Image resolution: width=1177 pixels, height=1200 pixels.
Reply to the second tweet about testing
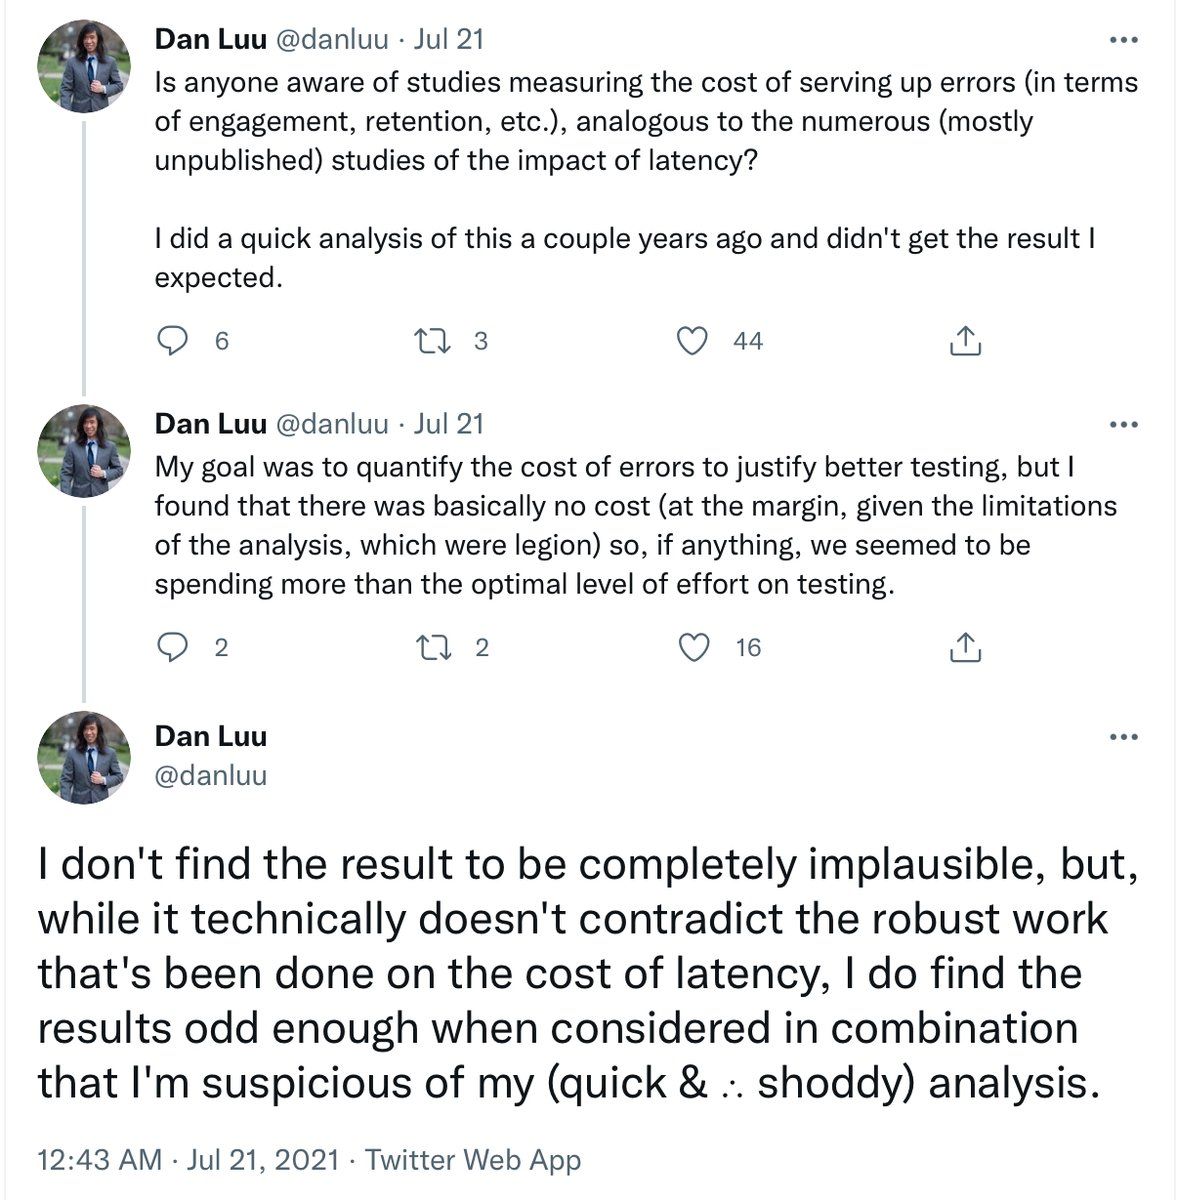tap(174, 648)
